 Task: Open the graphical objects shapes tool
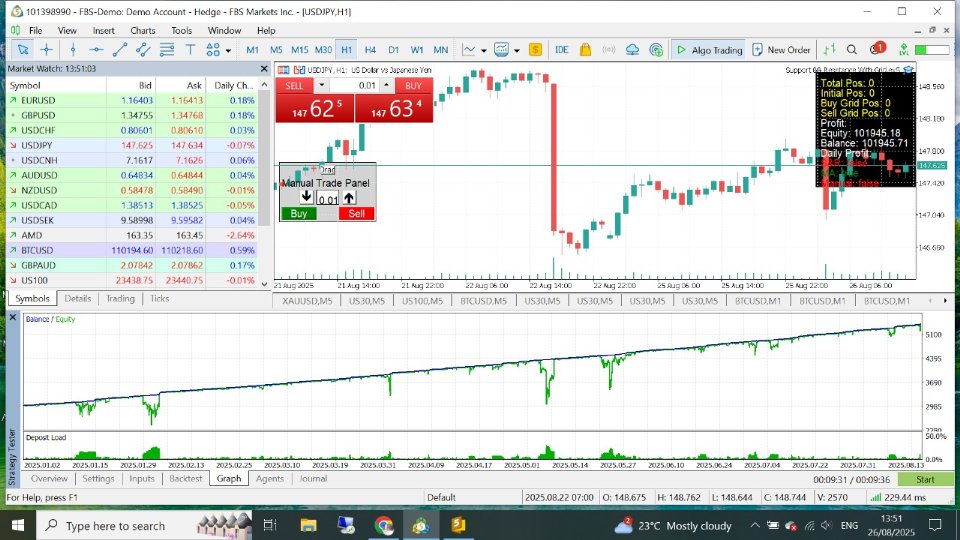[x=213, y=50]
